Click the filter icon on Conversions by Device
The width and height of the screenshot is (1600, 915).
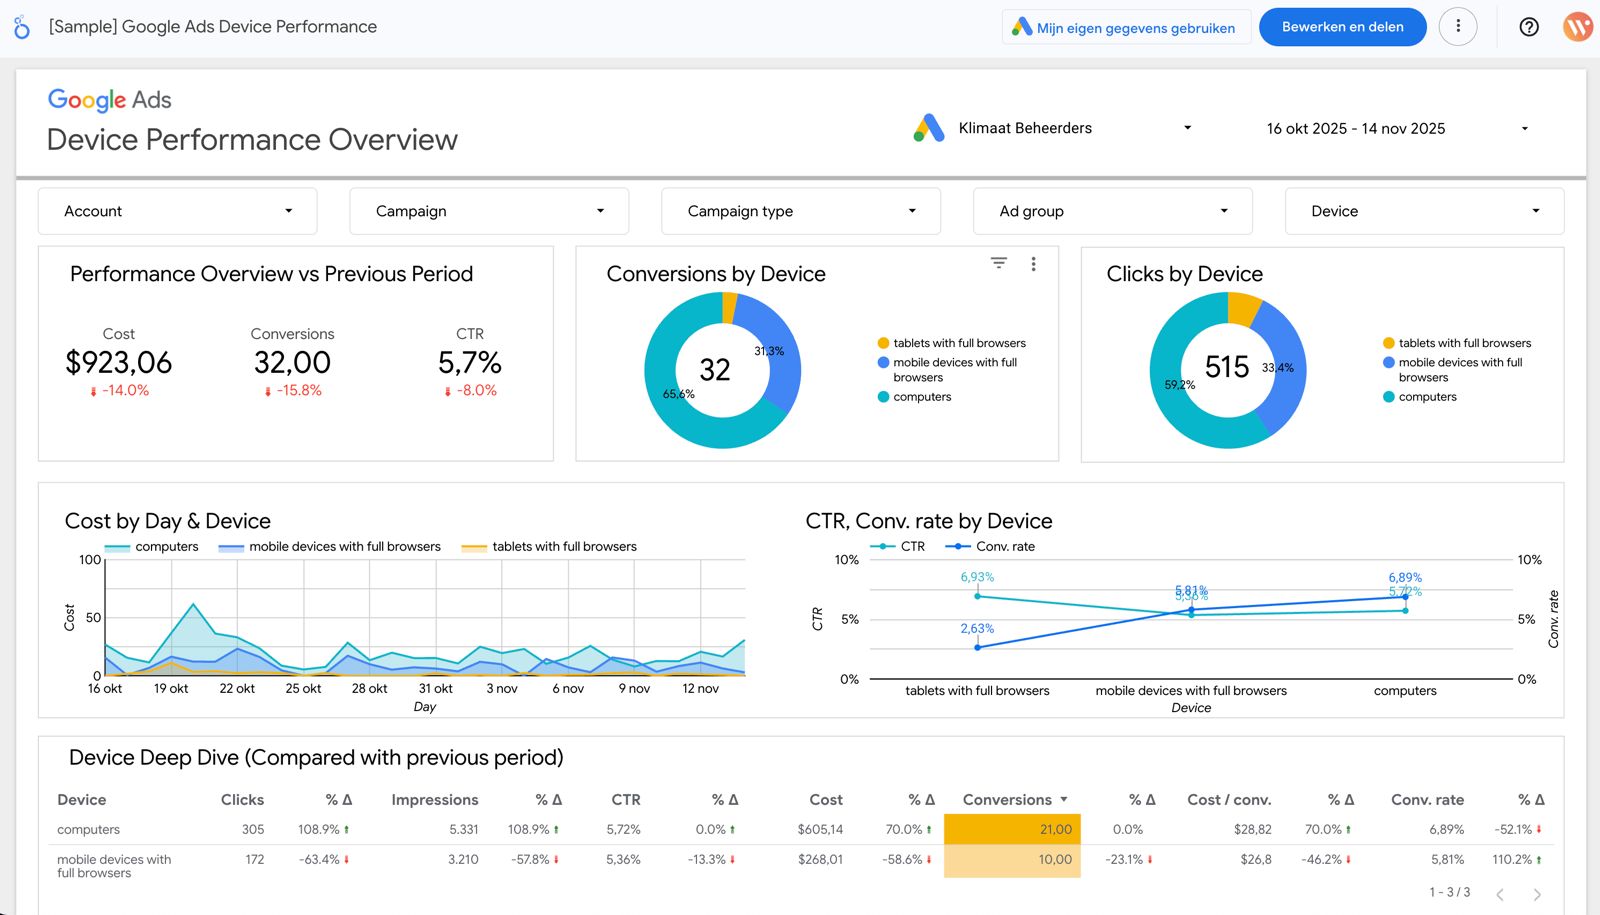(x=998, y=262)
